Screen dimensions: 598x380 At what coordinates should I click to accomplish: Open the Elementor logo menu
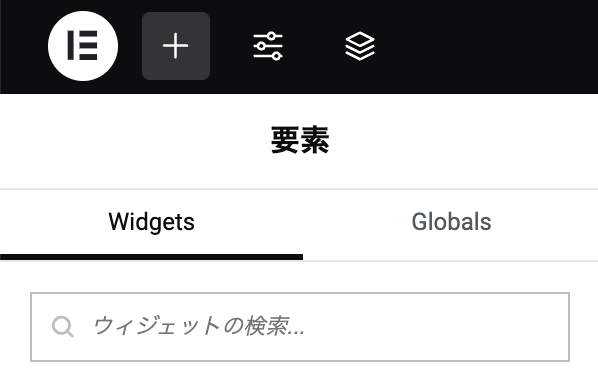pyautogui.click(x=83, y=46)
